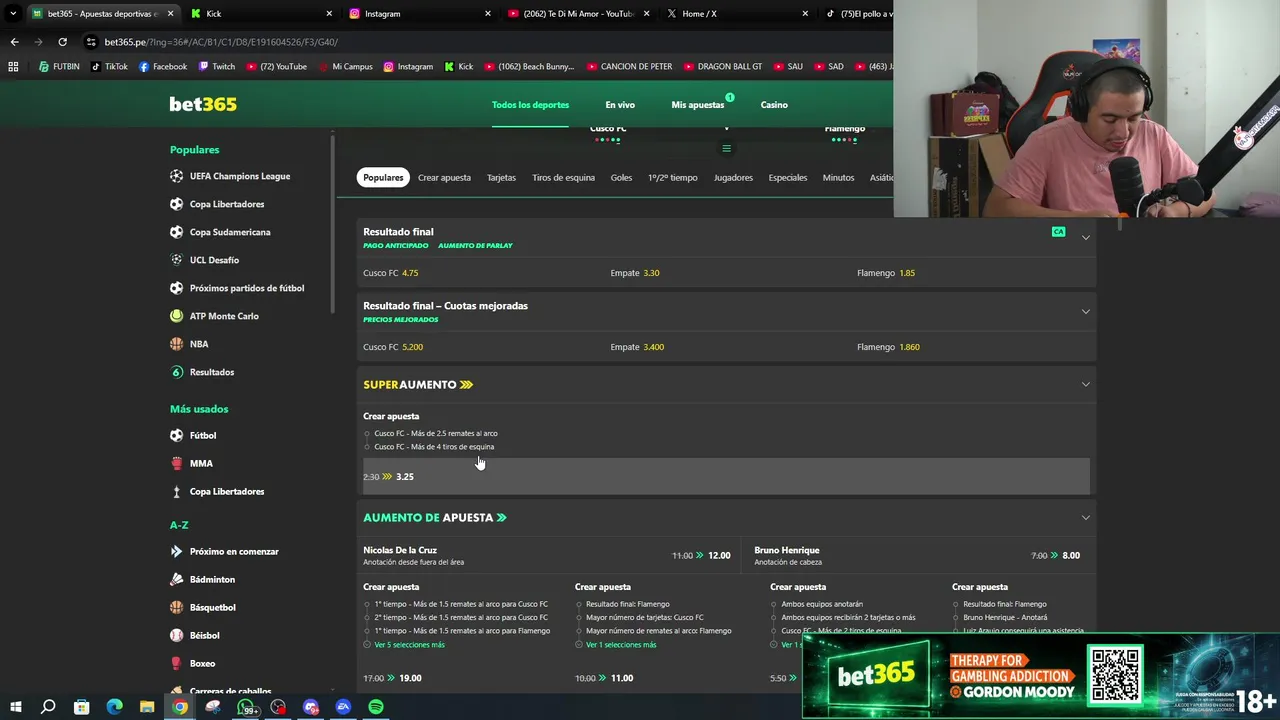Open Chrome apps grid in bookmarks bar
Viewport: 1280px width, 720px height.
click(13, 67)
